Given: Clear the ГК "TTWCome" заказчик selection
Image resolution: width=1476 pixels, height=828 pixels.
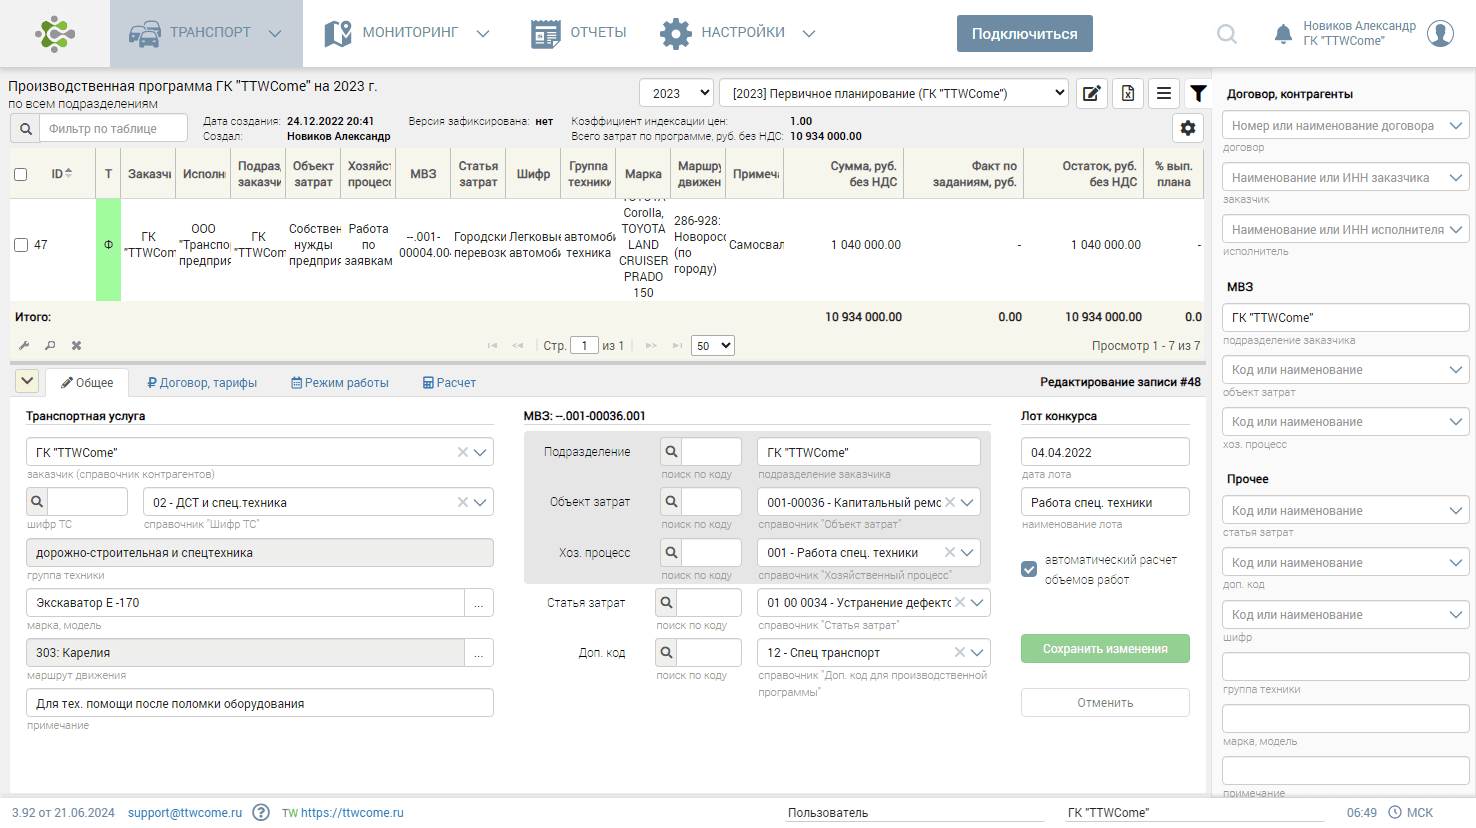Looking at the screenshot, I should click(x=463, y=452).
